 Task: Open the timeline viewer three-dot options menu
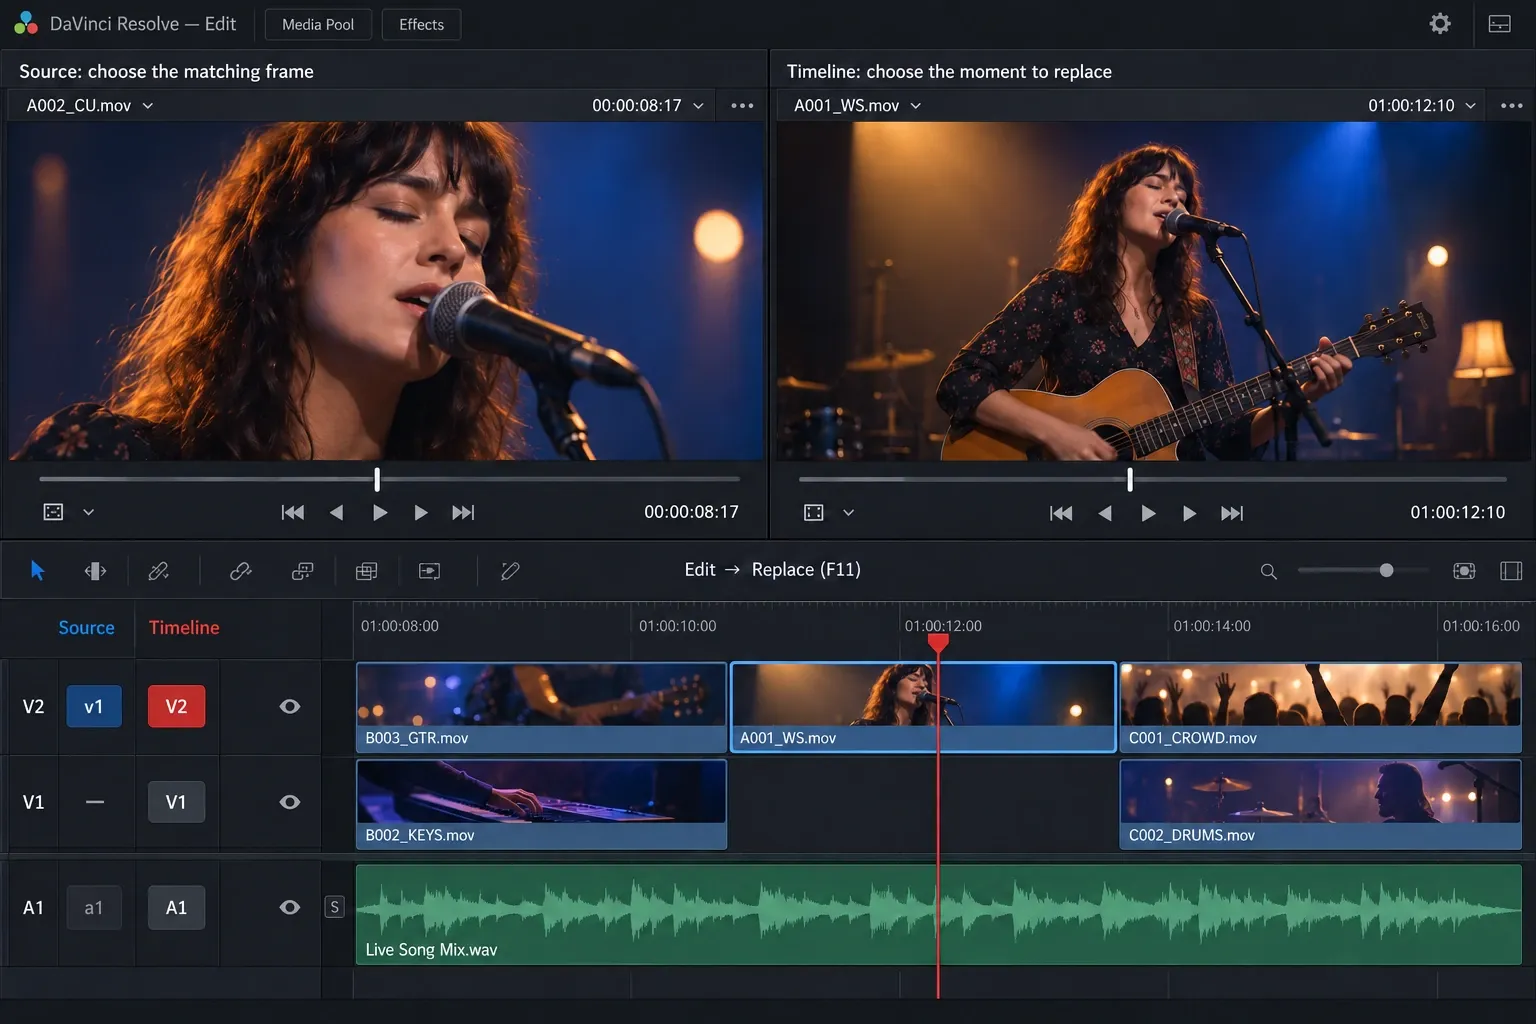coord(1512,105)
